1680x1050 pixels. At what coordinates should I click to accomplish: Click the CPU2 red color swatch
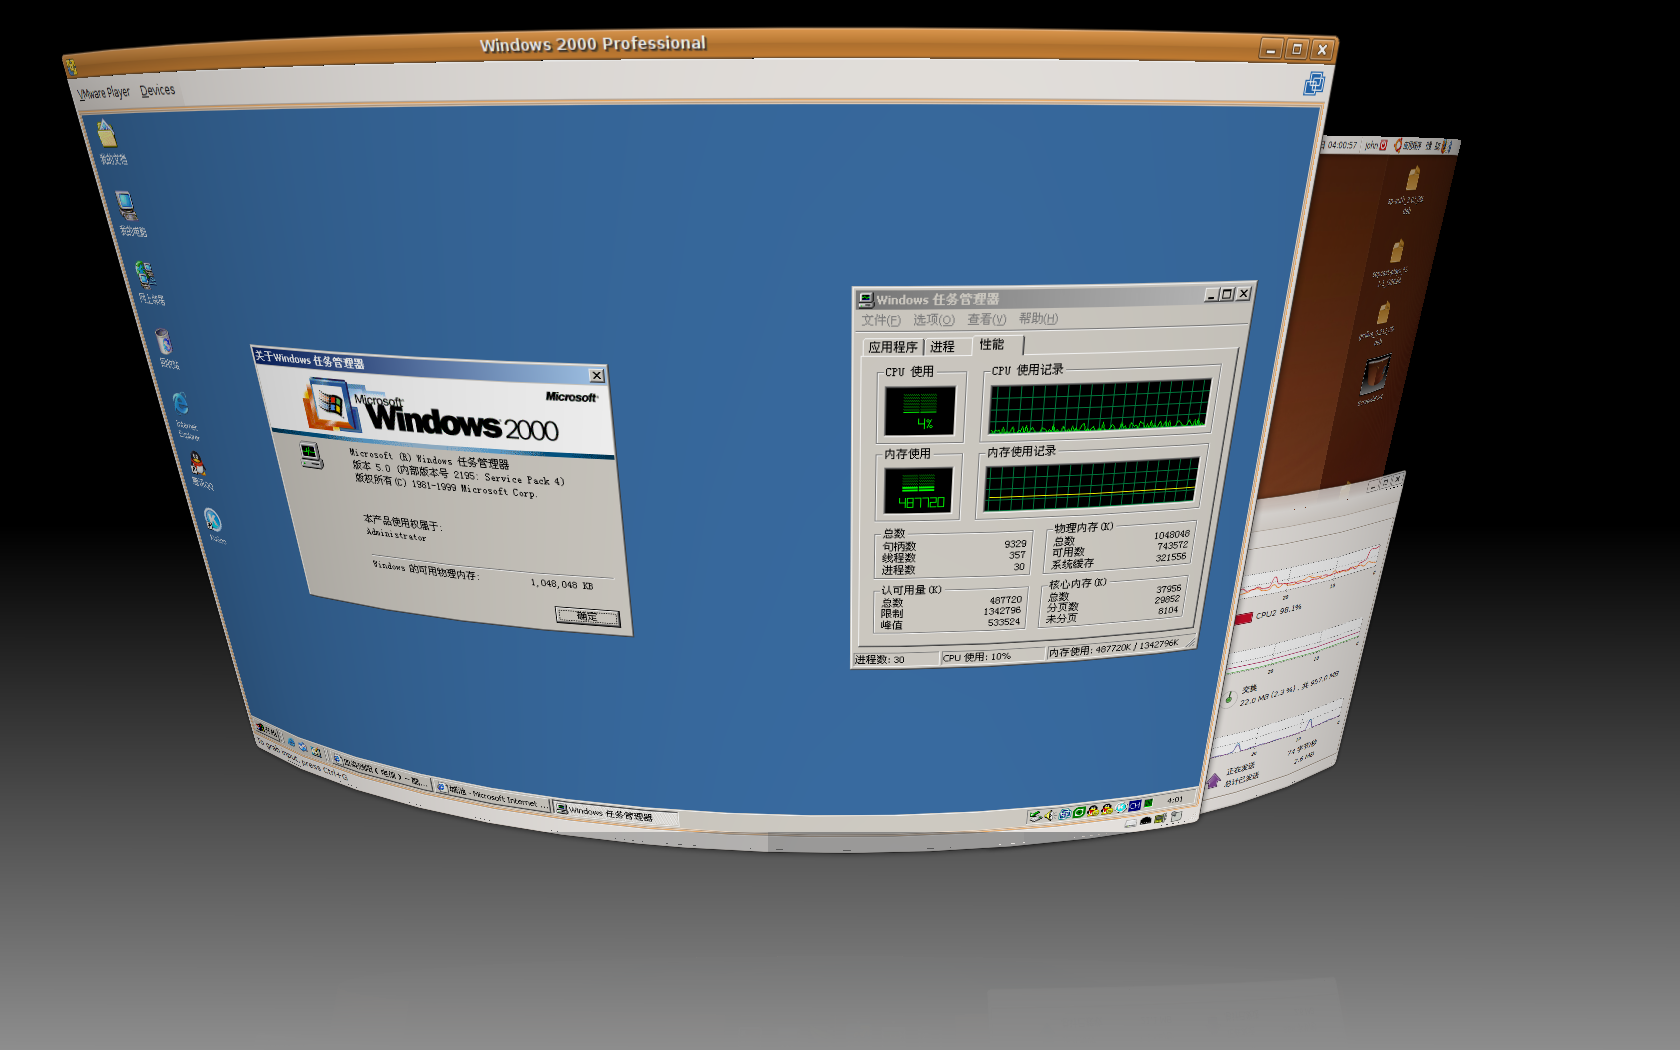[1243, 618]
